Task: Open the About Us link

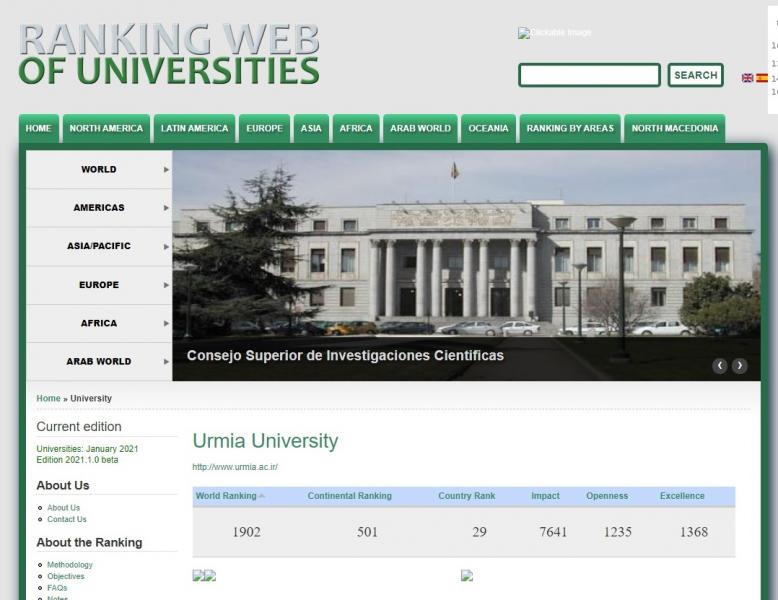Action: tap(64, 508)
